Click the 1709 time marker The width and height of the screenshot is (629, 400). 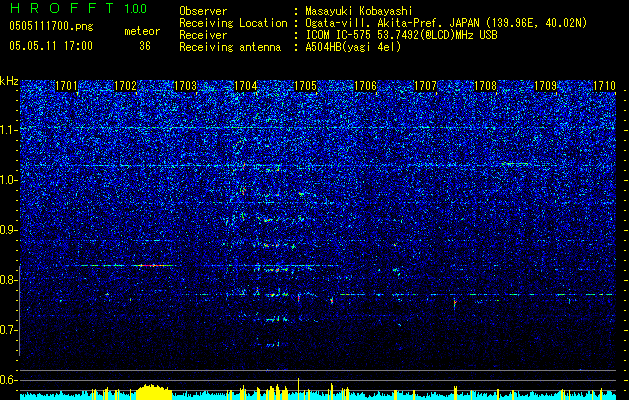tap(546, 86)
